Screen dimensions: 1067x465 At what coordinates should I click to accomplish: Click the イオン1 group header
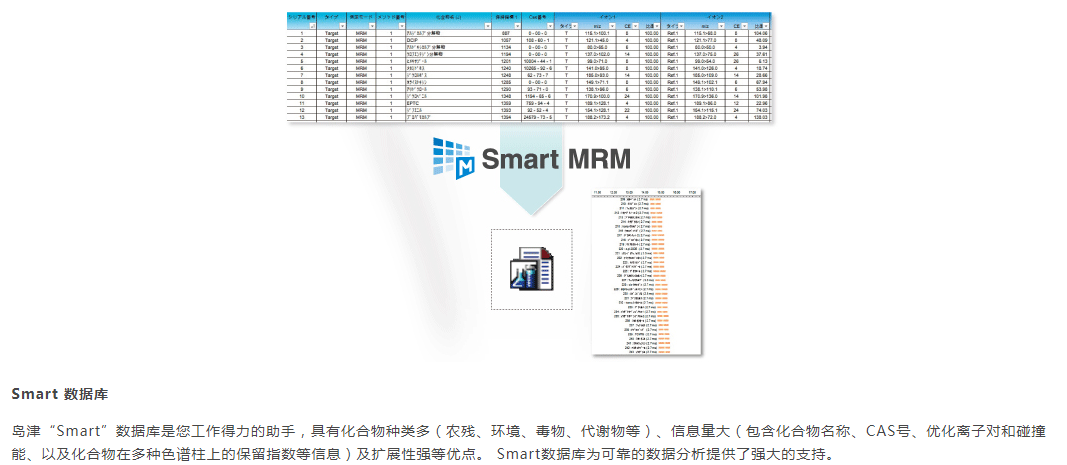coord(608,17)
